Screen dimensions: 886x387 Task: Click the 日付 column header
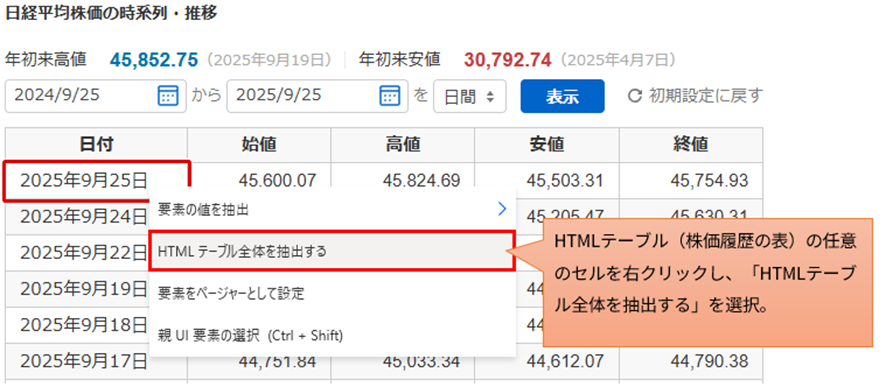click(97, 145)
